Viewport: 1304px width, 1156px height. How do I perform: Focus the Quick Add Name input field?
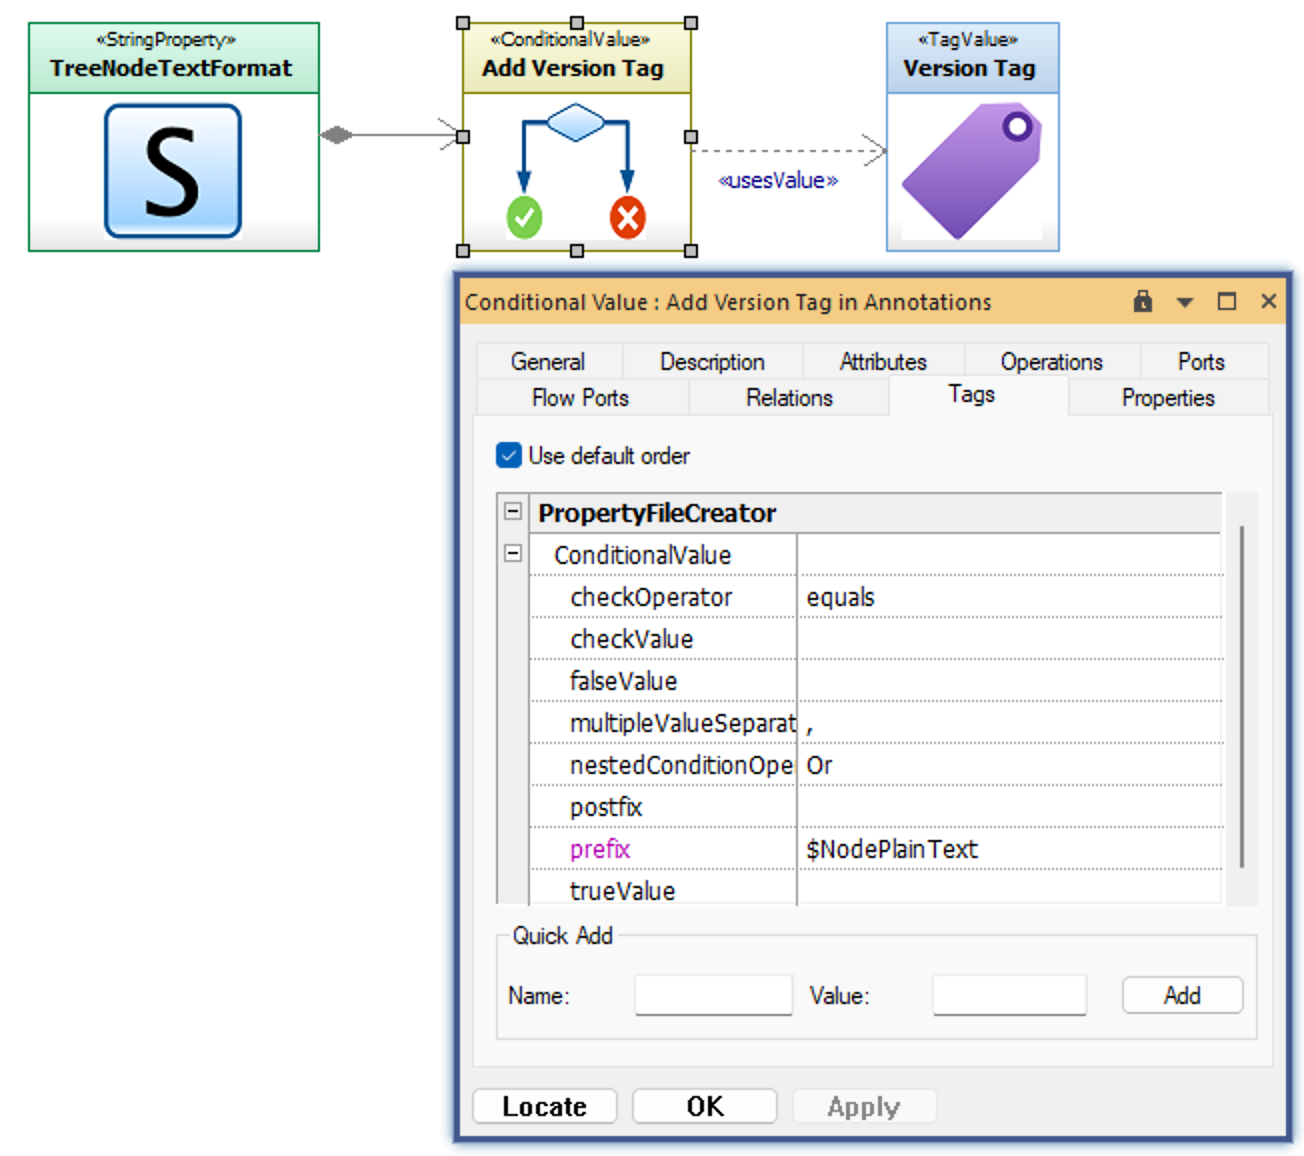[x=714, y=995]
